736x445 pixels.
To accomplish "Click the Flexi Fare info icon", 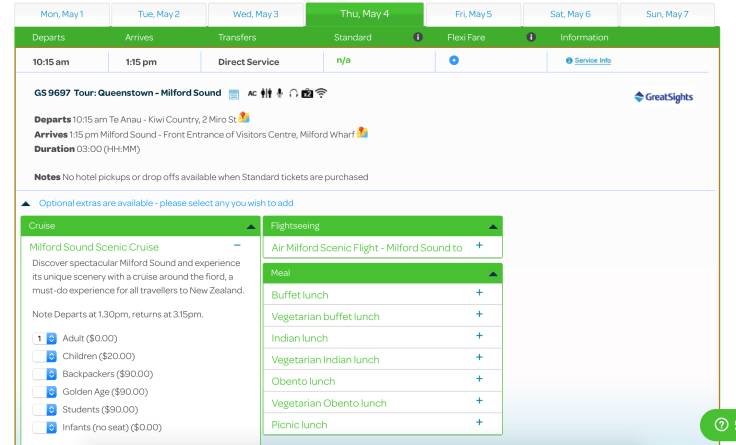I will tap(531, 37).
